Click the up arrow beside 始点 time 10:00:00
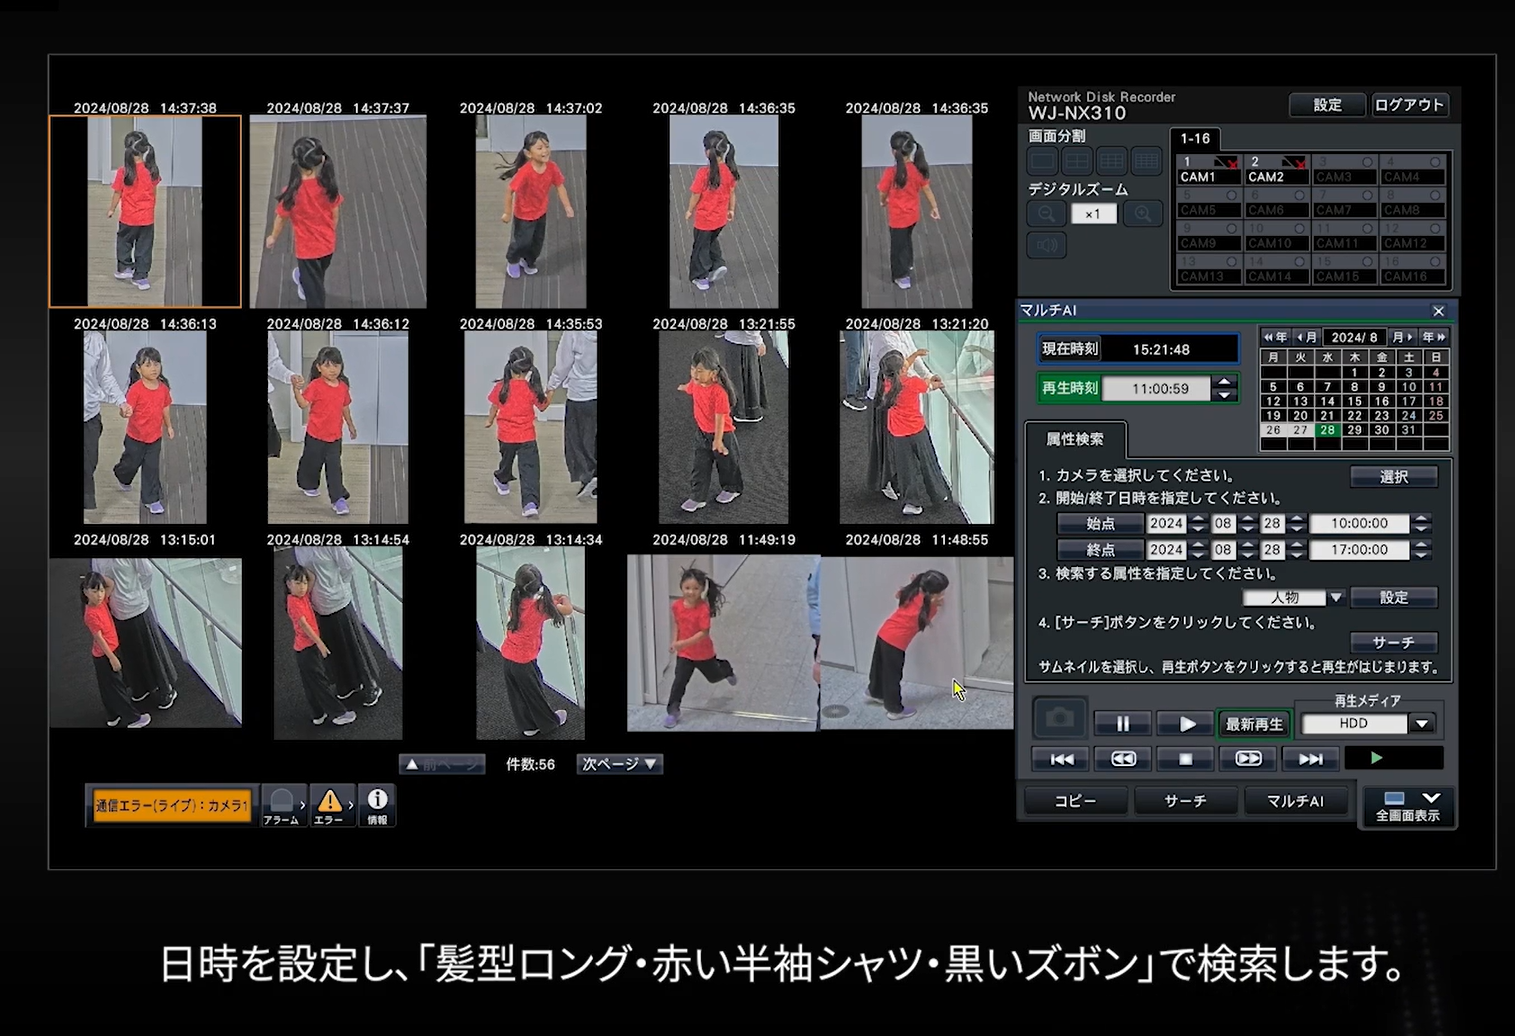The width and height of the screenshot is (1515, 1036). [x=1421, y=518]
